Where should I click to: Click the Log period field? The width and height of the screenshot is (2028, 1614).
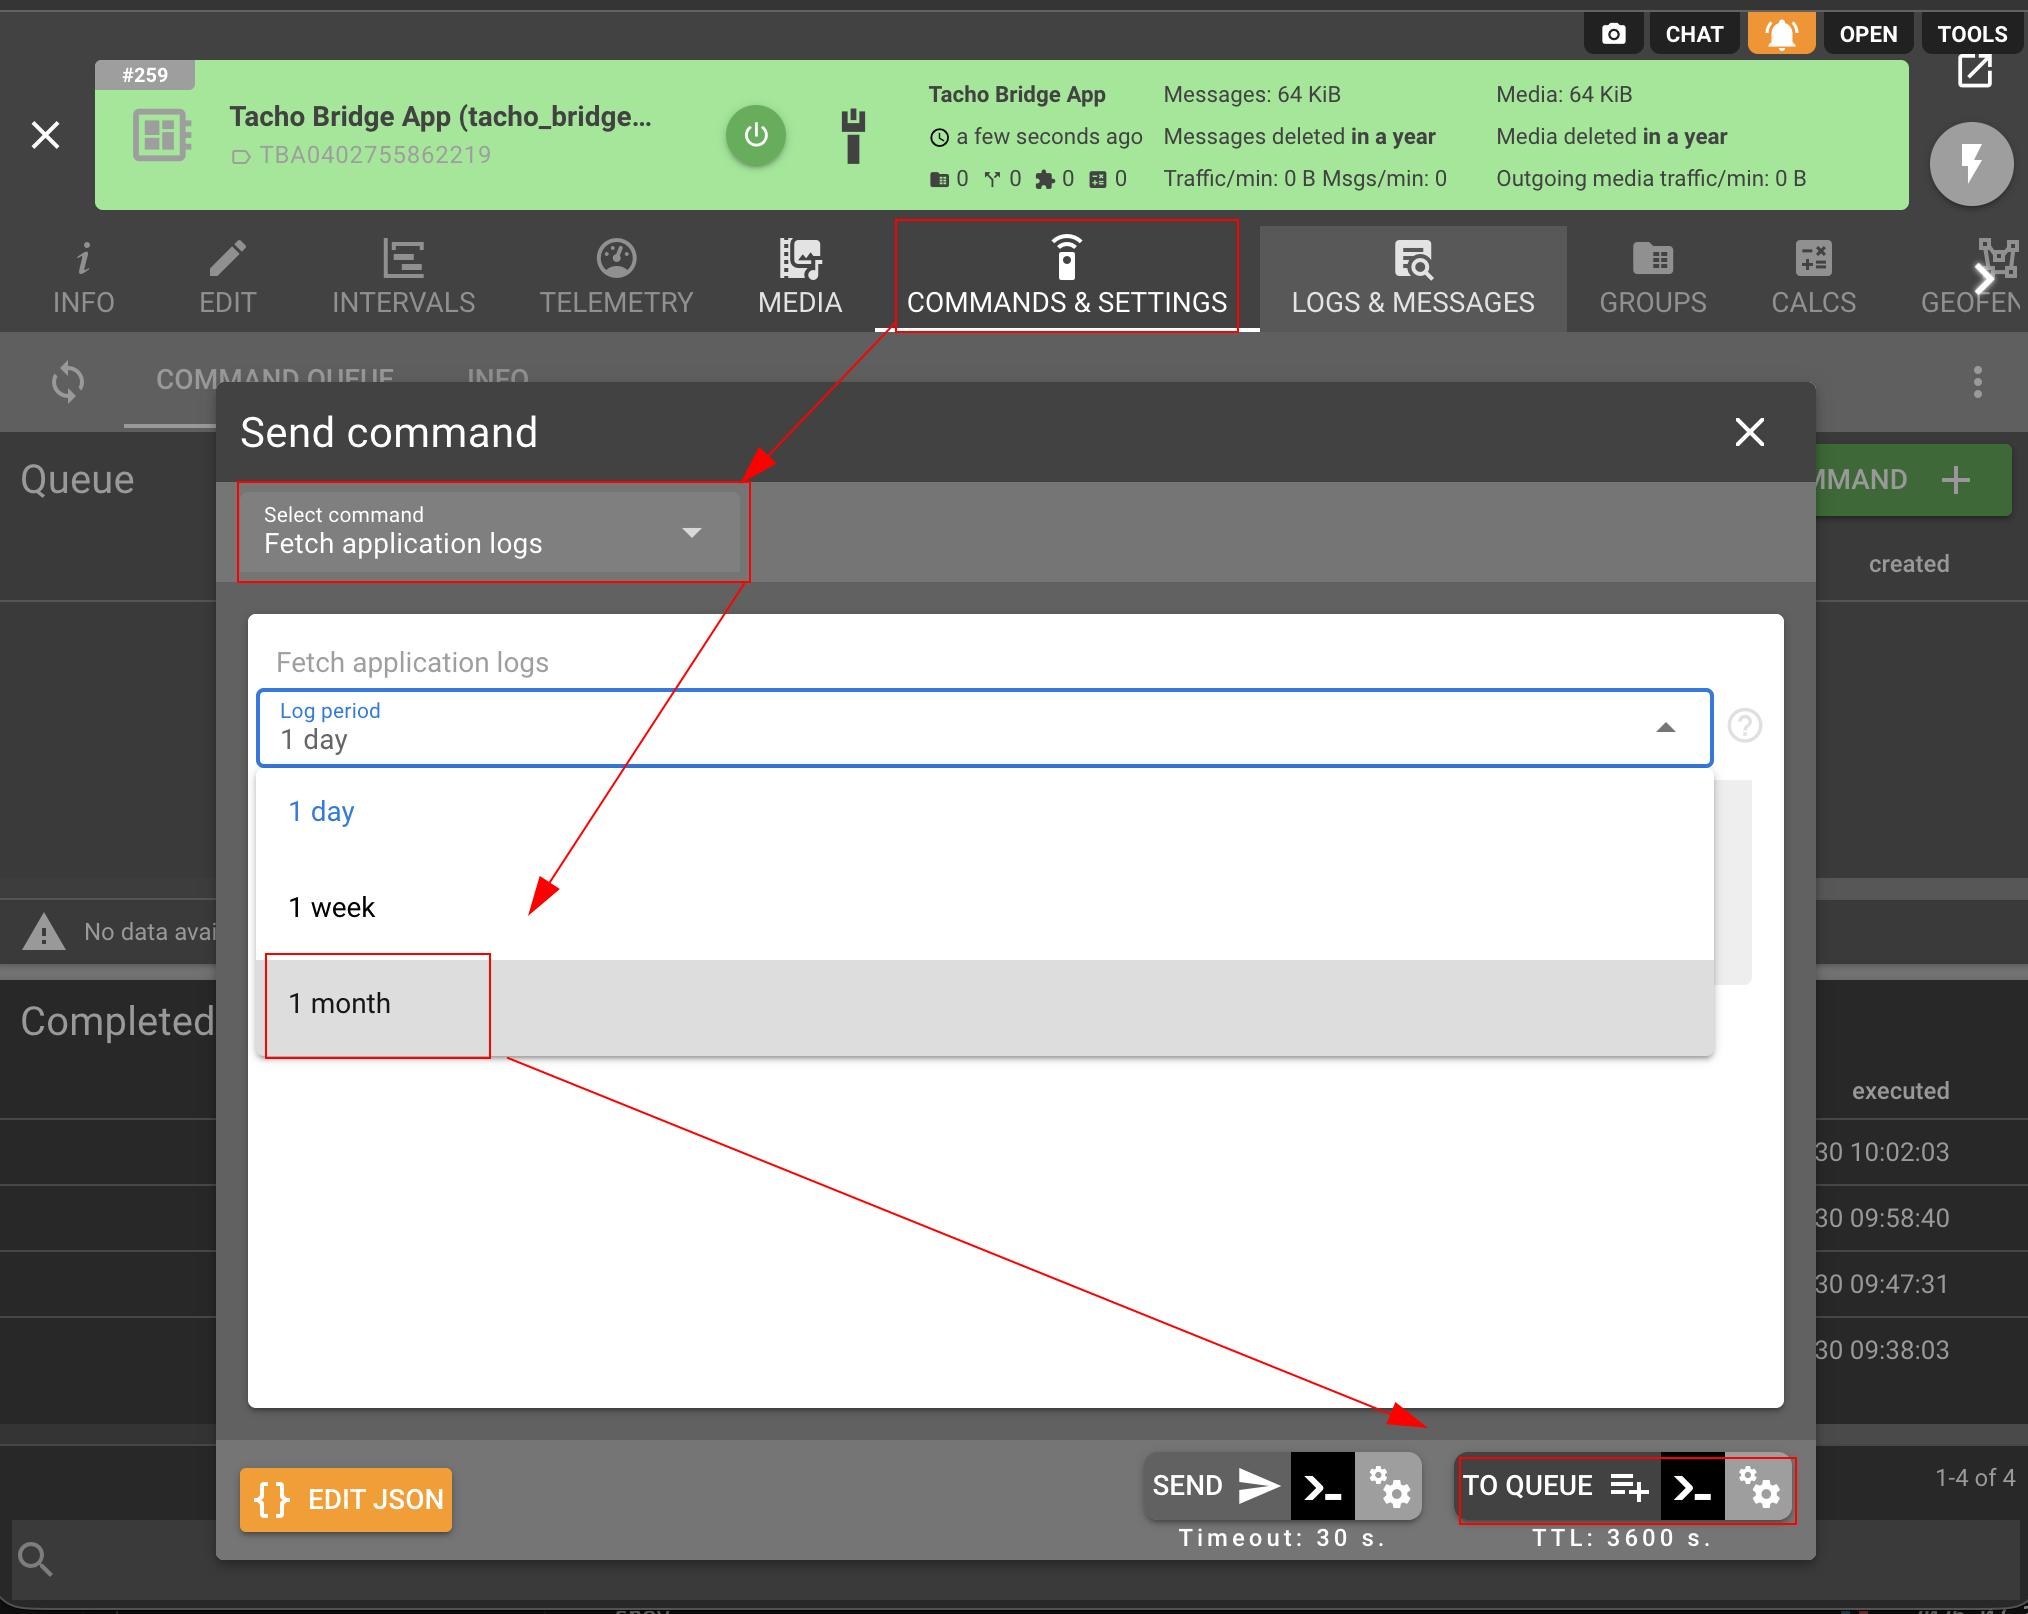coord(984,728)
